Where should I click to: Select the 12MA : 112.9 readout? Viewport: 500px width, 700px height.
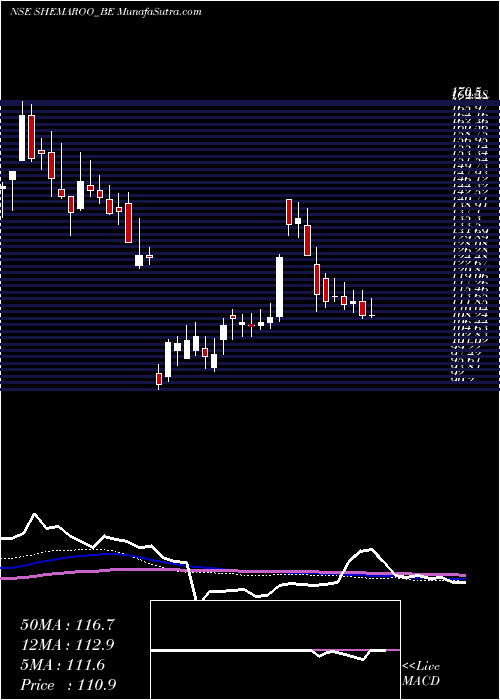point(67,645)
